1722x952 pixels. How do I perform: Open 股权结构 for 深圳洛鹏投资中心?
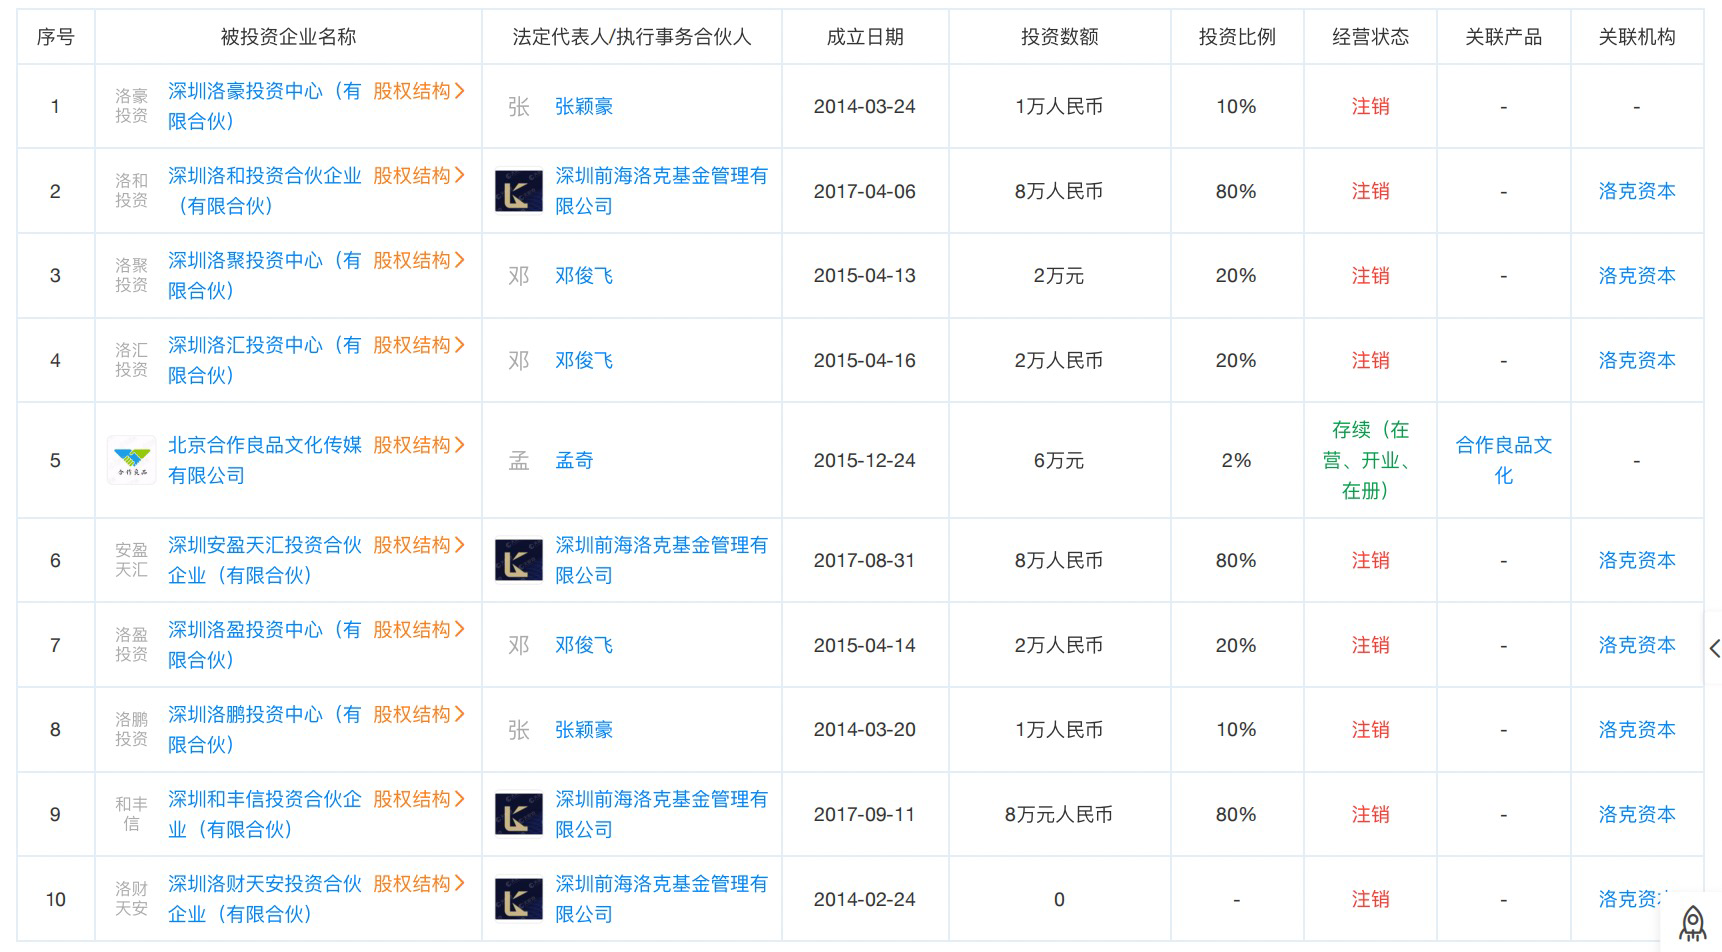click(419, 715)
